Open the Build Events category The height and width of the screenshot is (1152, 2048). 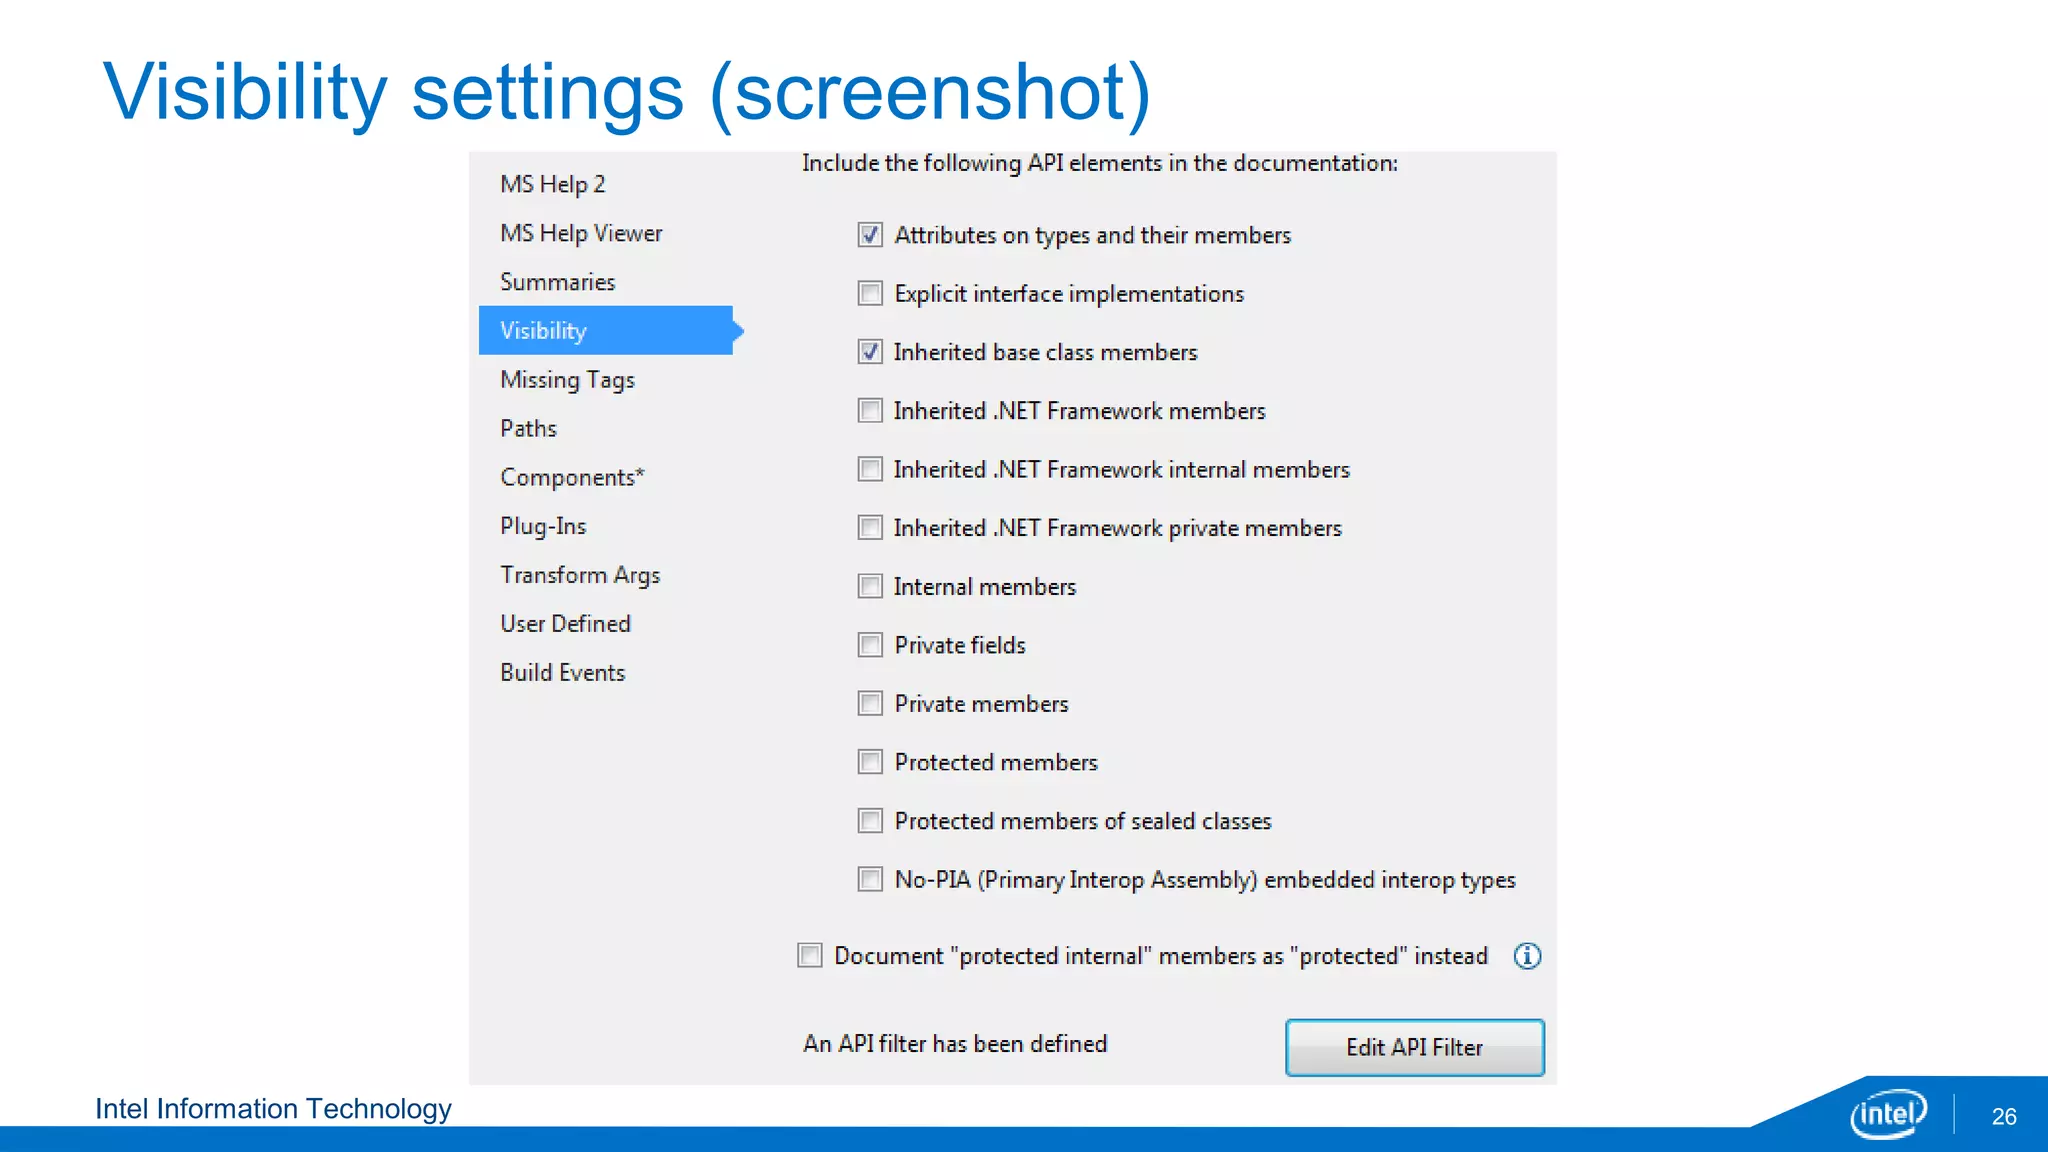coord(562,672)
